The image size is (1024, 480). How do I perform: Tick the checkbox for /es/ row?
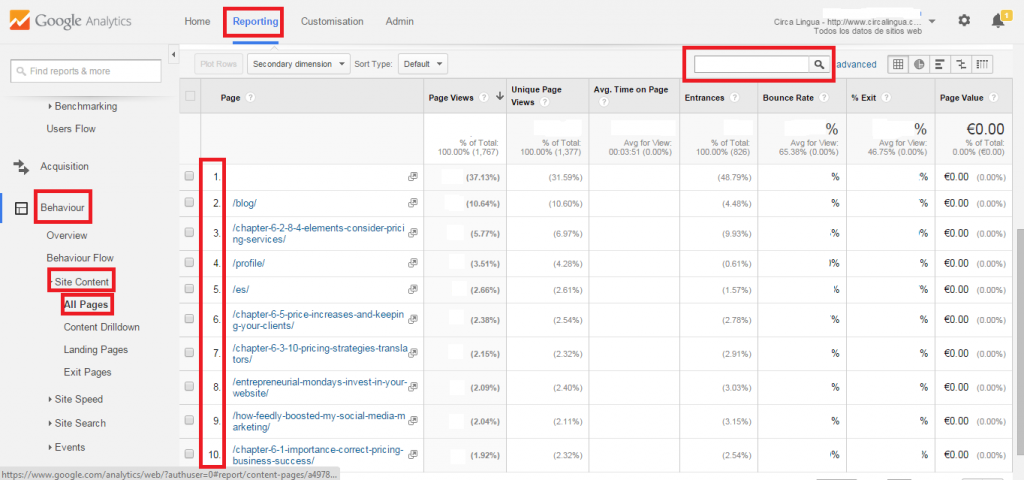[189, 289]
